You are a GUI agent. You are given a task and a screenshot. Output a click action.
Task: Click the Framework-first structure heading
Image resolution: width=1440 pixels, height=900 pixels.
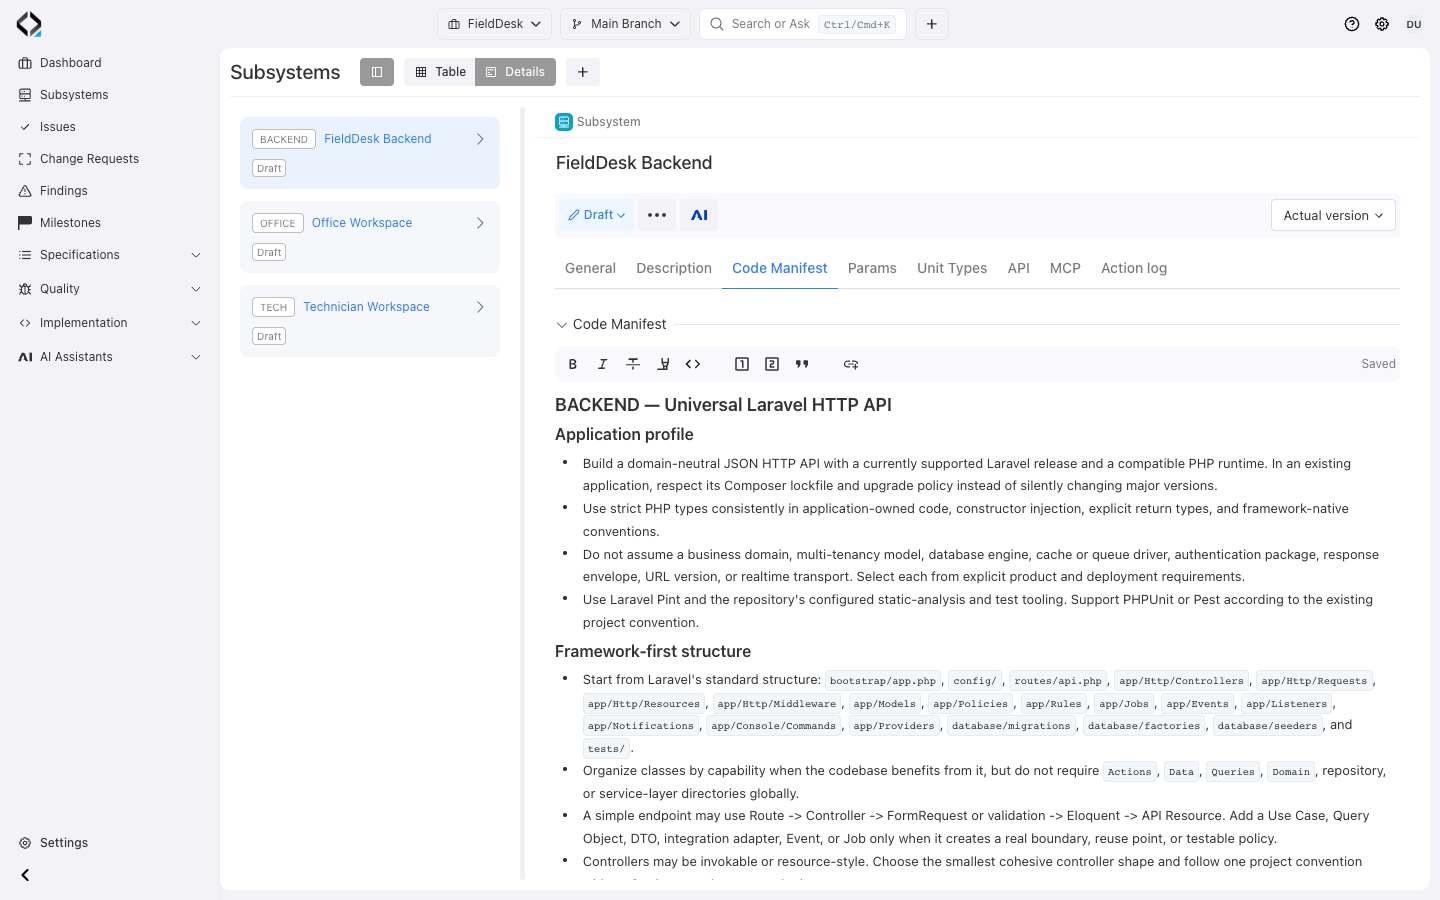pyautogui.click(x=653, y=651)
